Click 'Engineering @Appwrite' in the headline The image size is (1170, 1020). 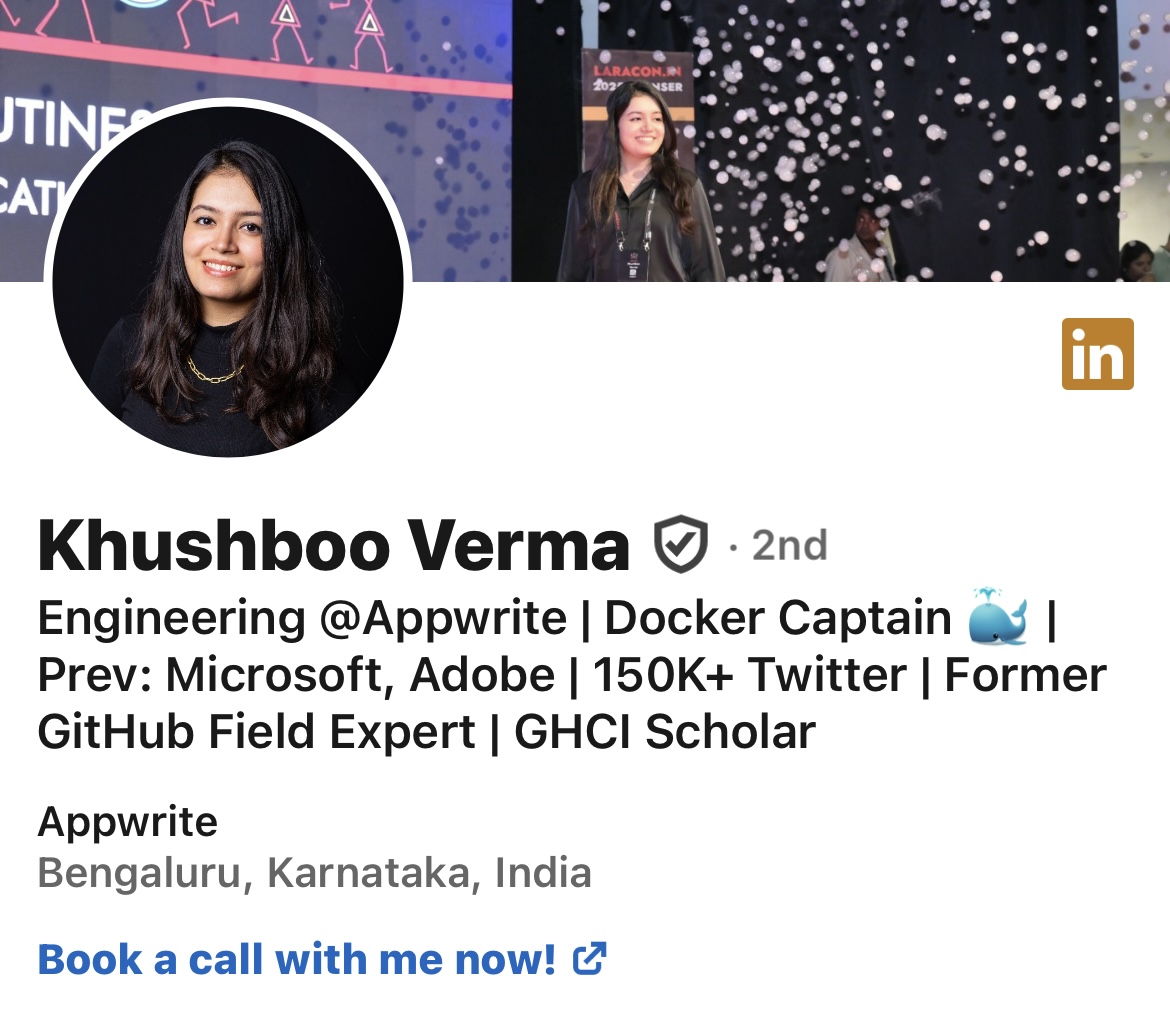tap(302, 619)
